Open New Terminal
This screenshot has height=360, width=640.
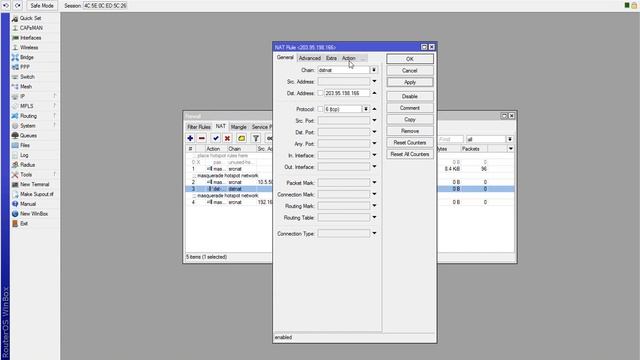(34, 184)
